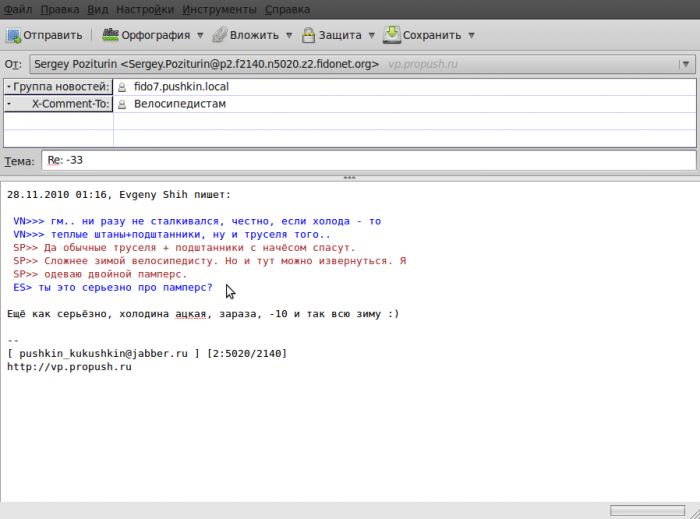The image size is (700, 519).
Task: Open the Файл menu
Action: point(18,9)
